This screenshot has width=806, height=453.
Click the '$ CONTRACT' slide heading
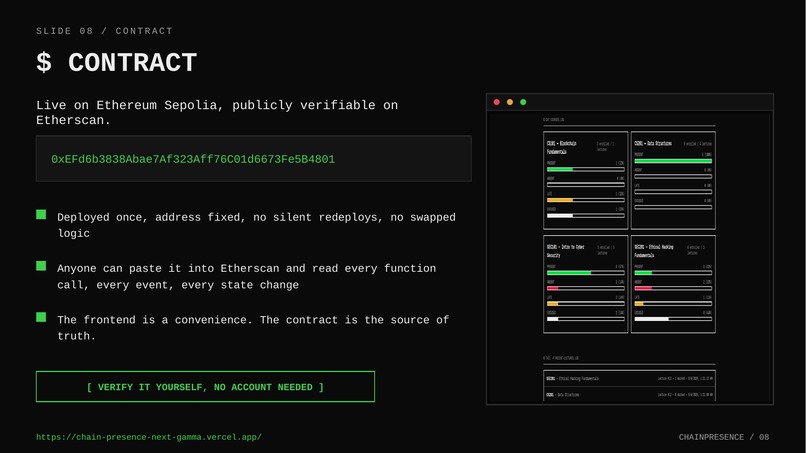[x=117, y=63]
